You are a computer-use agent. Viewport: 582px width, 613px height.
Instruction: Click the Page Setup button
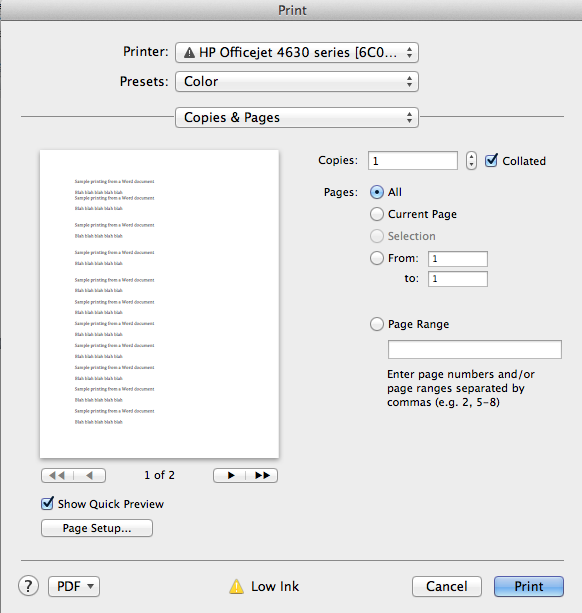[x=97, y=528]
